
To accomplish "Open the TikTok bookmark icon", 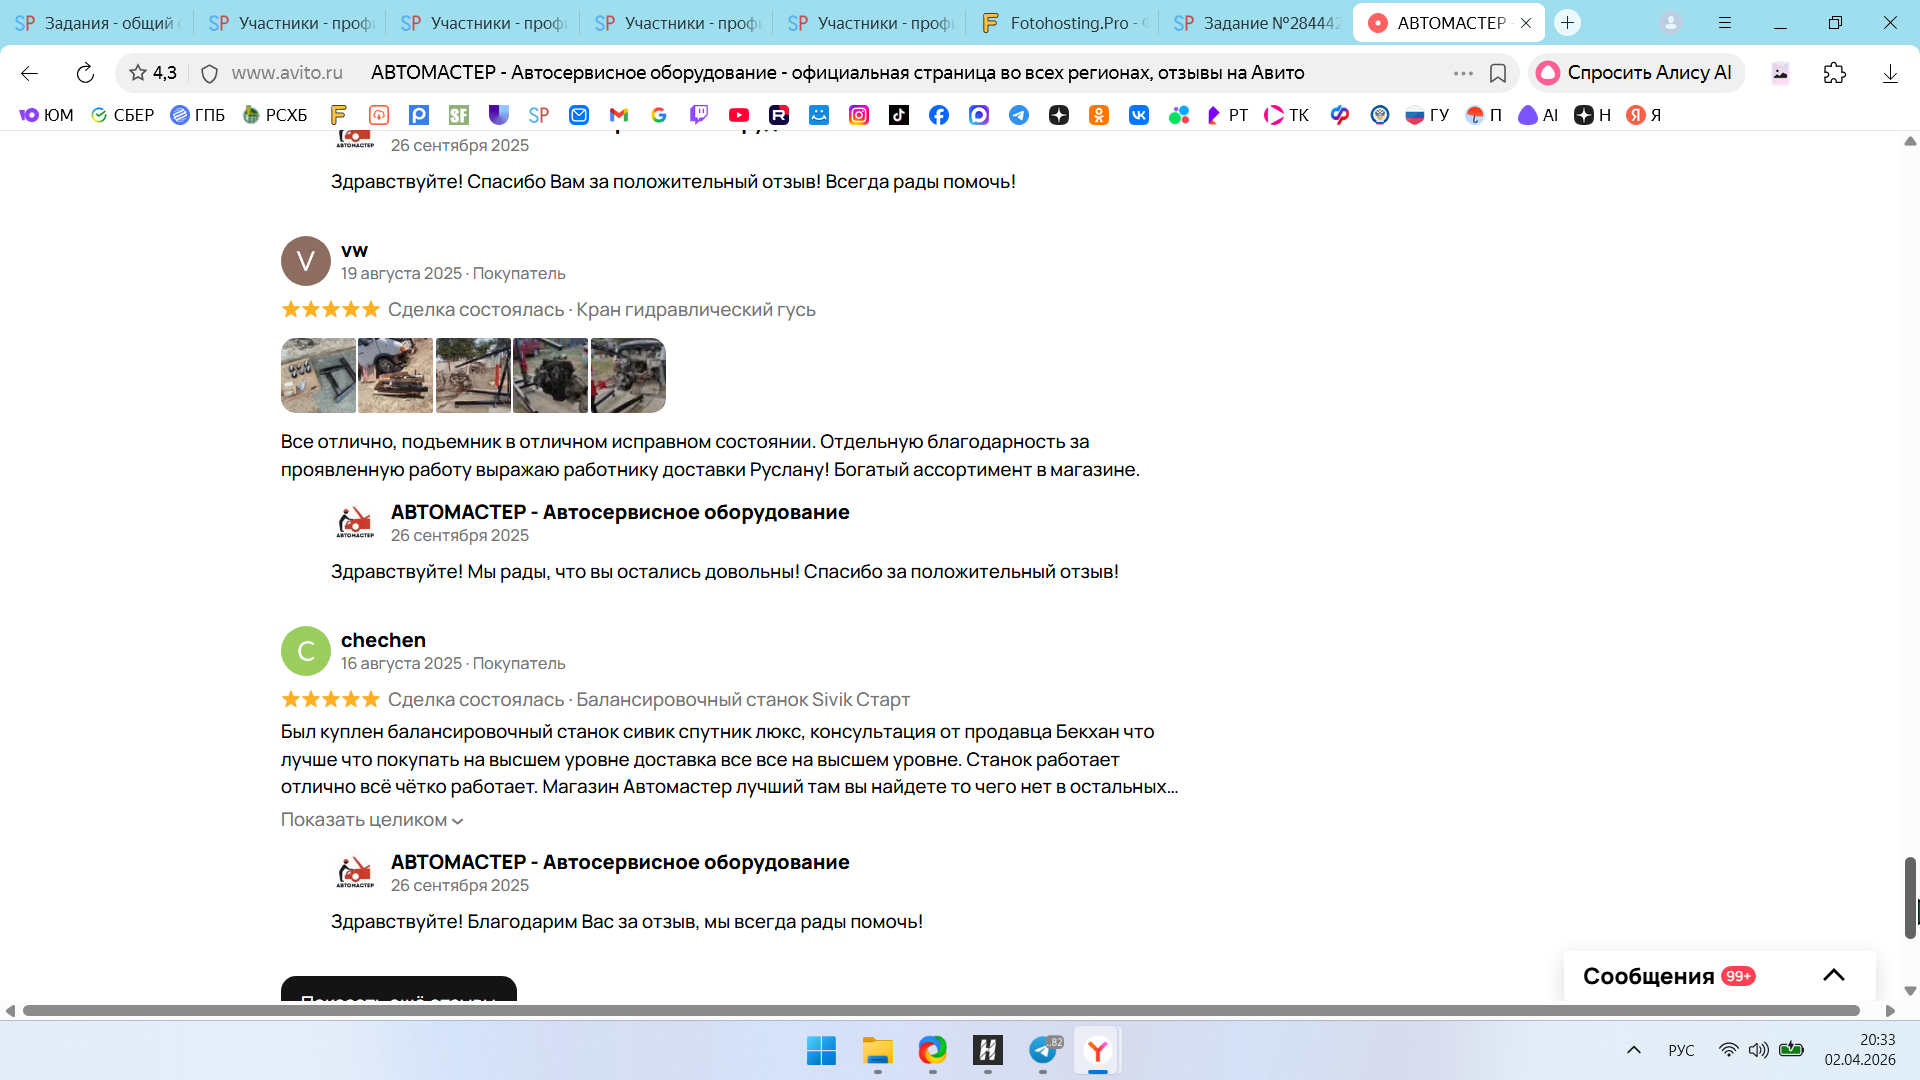I will pyautogui.click(x=899, y=115).
